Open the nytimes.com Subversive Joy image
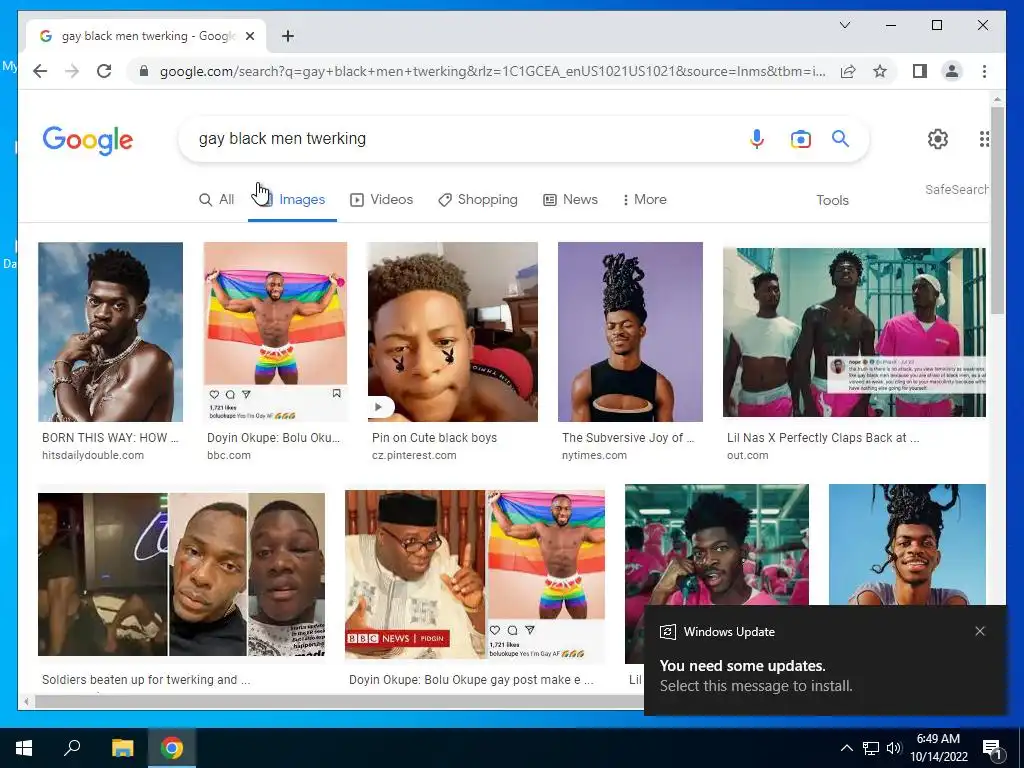 coord(630,332)
